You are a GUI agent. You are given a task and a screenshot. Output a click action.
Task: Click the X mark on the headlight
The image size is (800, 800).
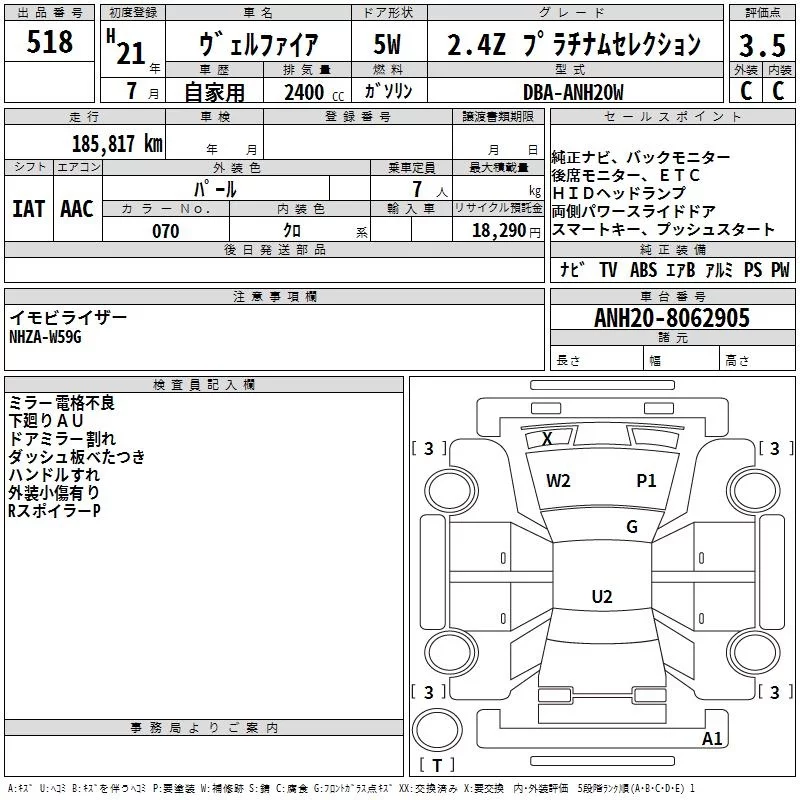[547, 438]
